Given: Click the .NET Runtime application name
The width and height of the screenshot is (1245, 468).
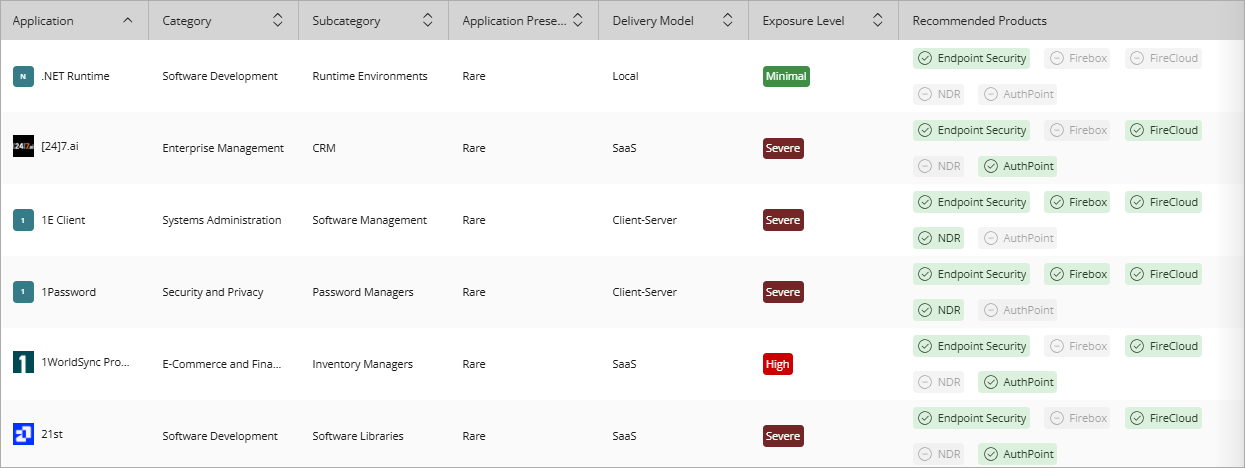Looking at the screenshot, I should click(x=76, y=76).
